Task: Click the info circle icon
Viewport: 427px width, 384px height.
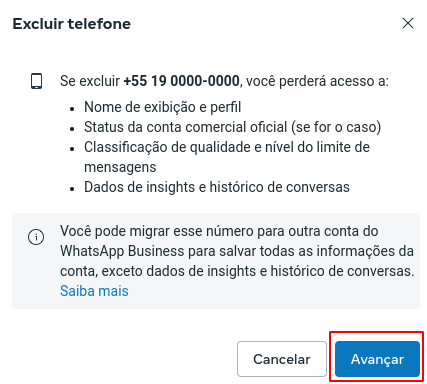Action: coord(36,237)
